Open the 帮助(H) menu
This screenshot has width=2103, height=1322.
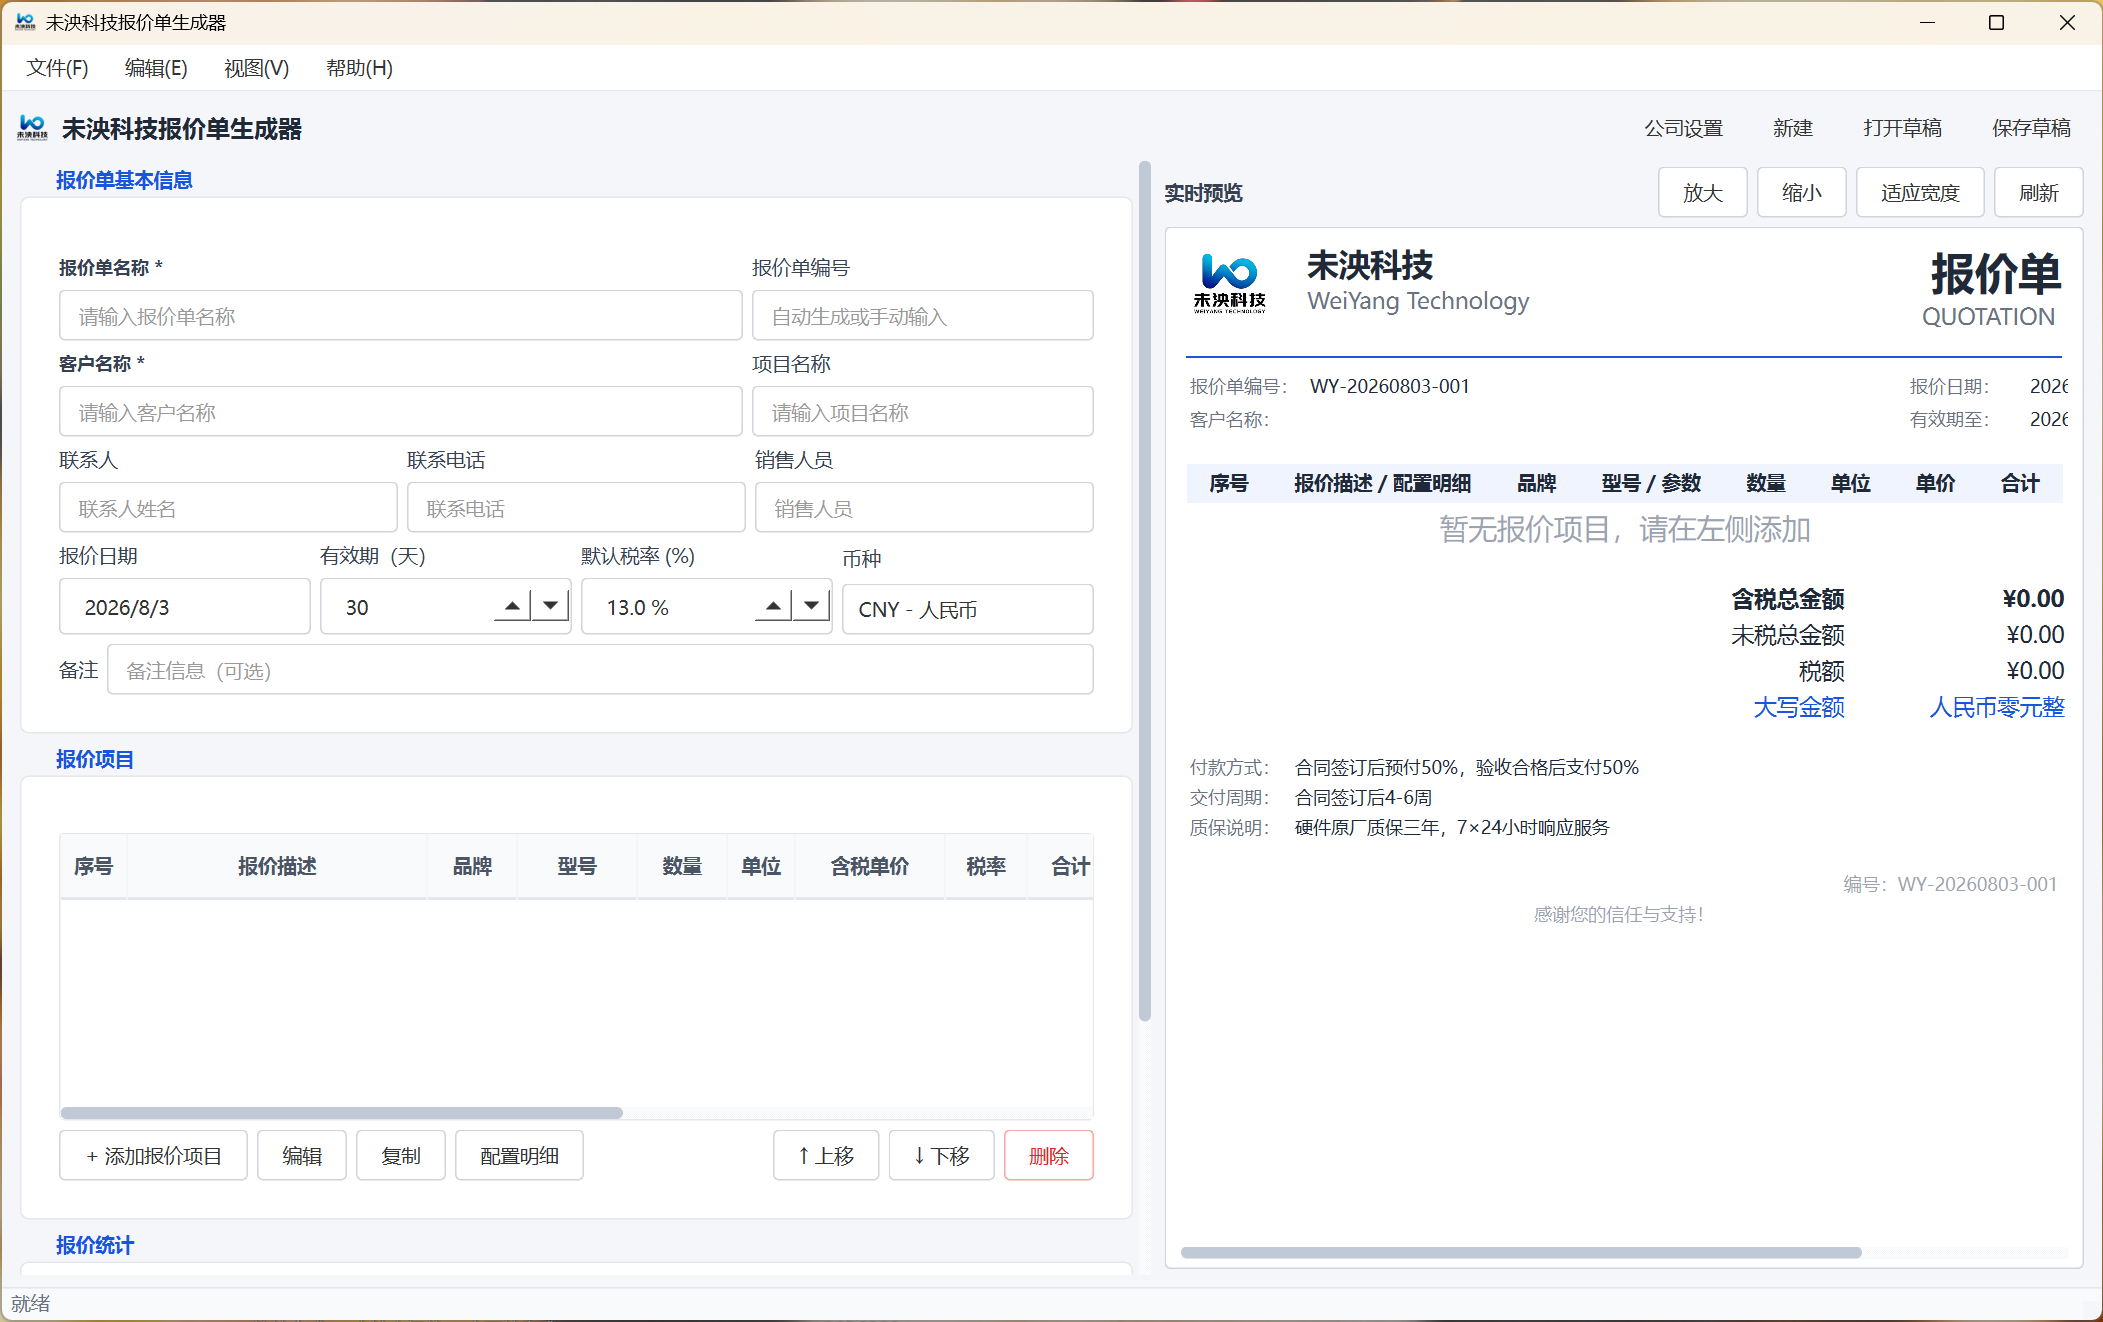tap(359, 68)
